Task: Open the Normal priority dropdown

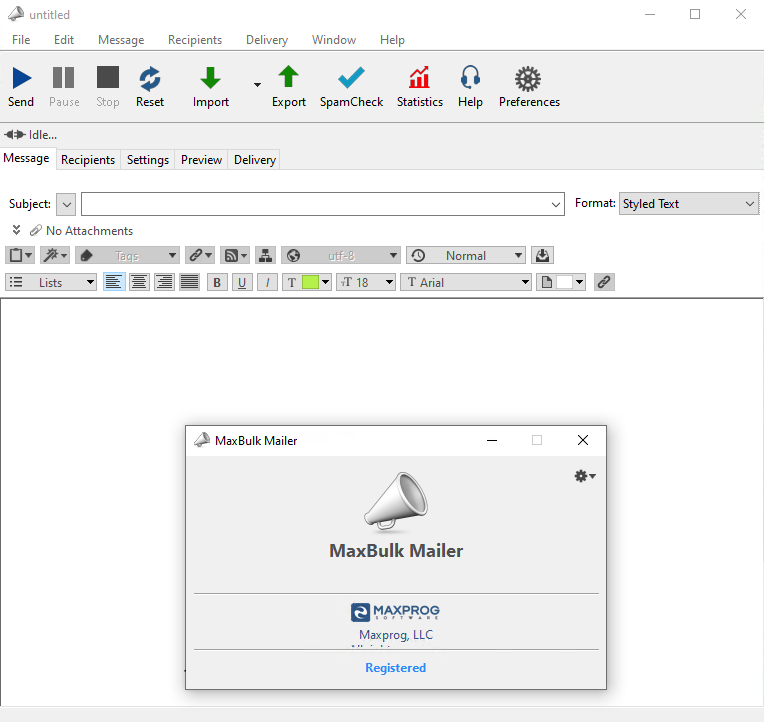Action: [465, 255]
